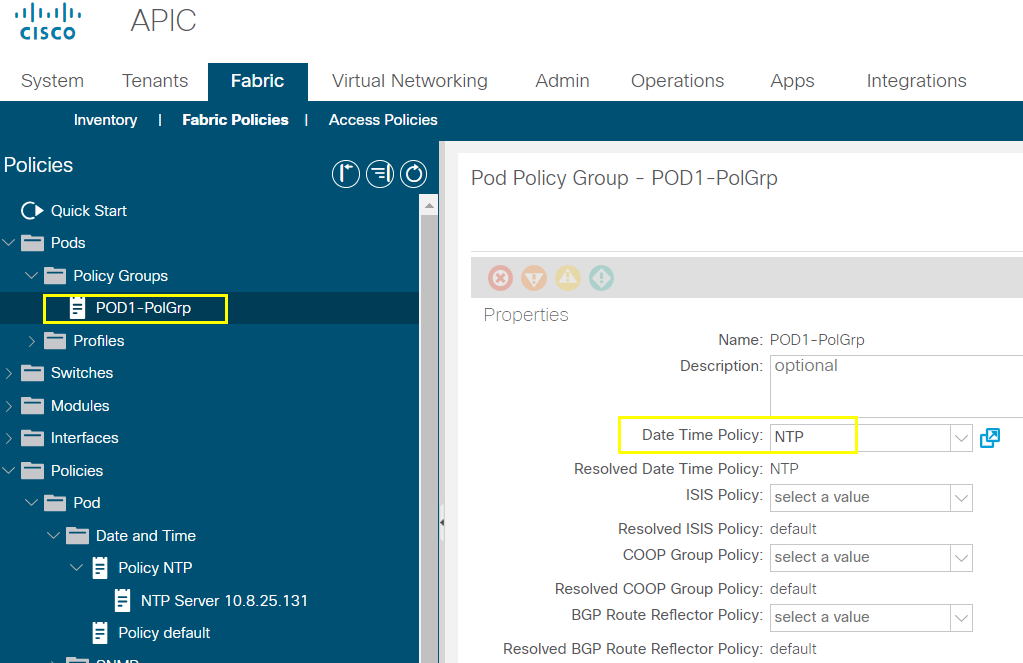Open the Access Policies submenu

383,120
